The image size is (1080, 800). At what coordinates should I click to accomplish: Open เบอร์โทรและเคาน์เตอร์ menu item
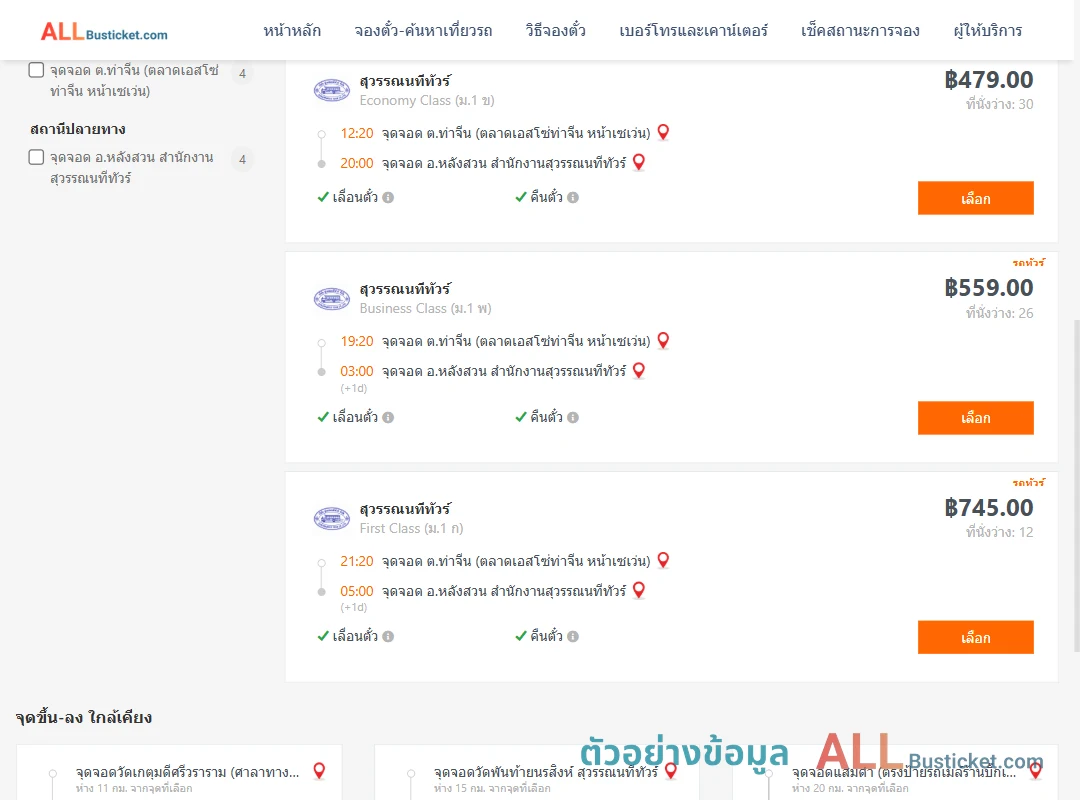coord(694,31)
